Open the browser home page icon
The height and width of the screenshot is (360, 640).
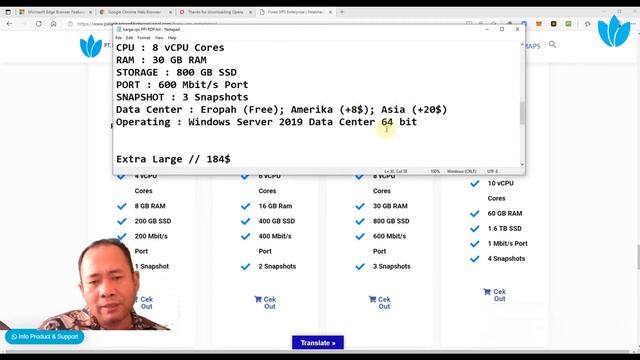click(x=53, y=24)
